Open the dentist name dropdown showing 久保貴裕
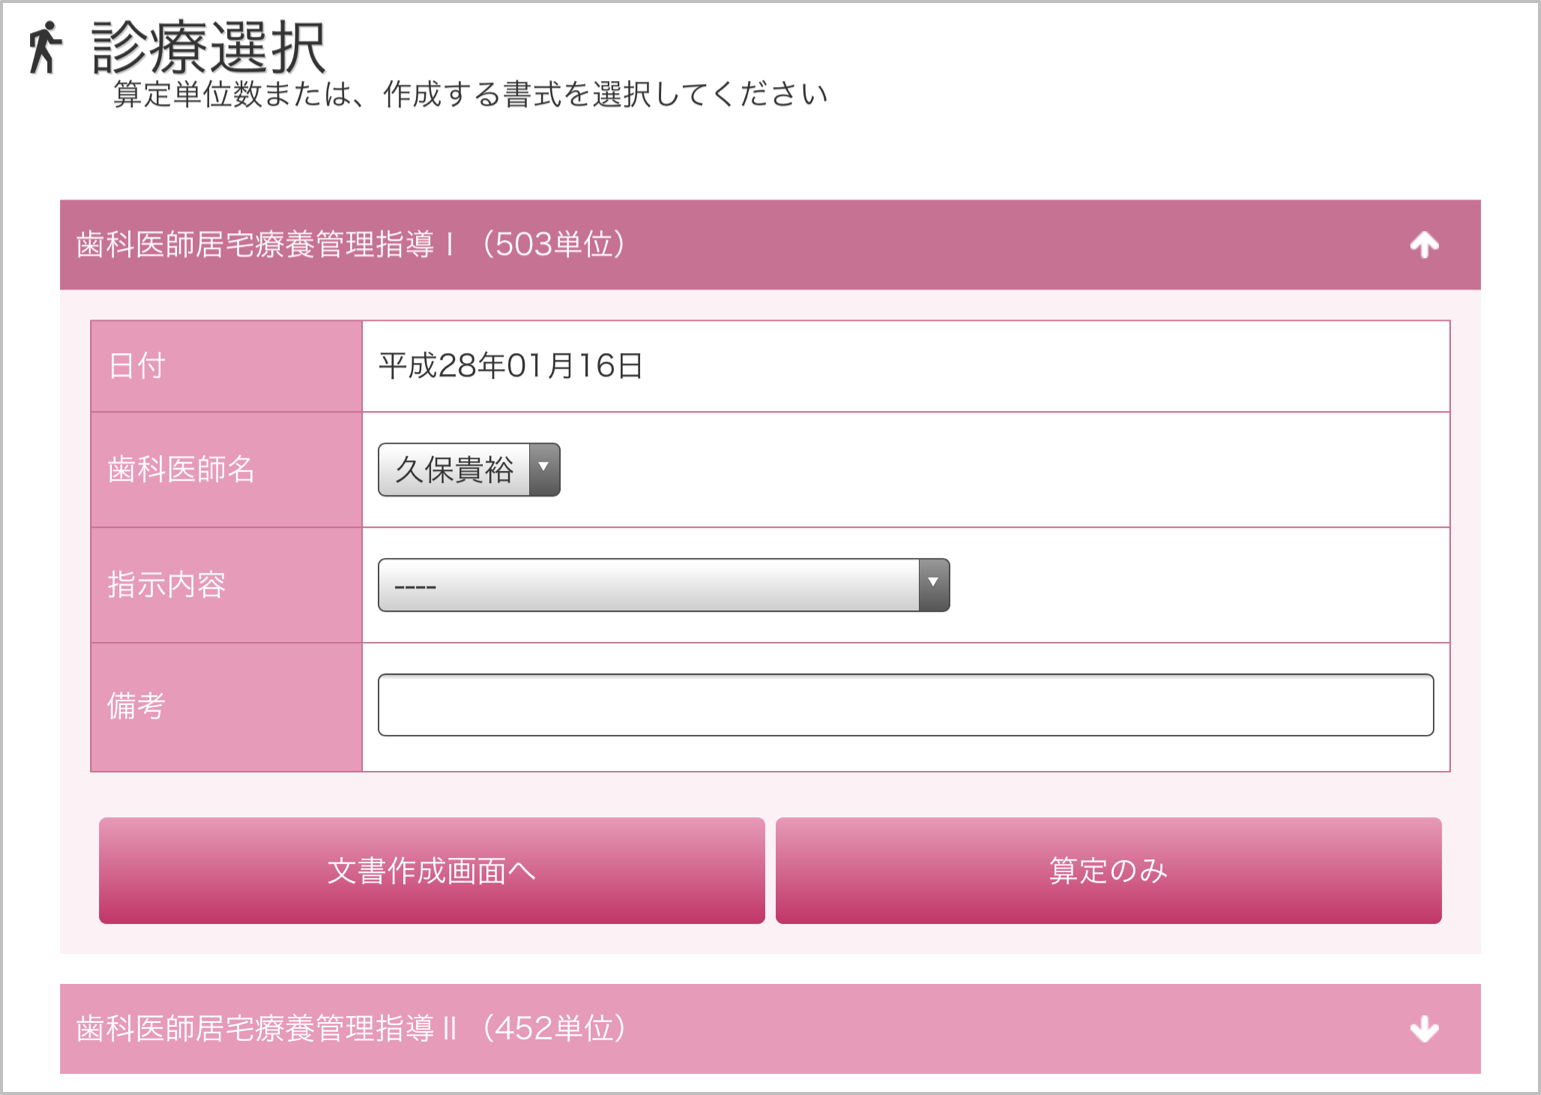Viewport: 1541px width, 1095px height. pyautogui.click(x=455, y=469)
